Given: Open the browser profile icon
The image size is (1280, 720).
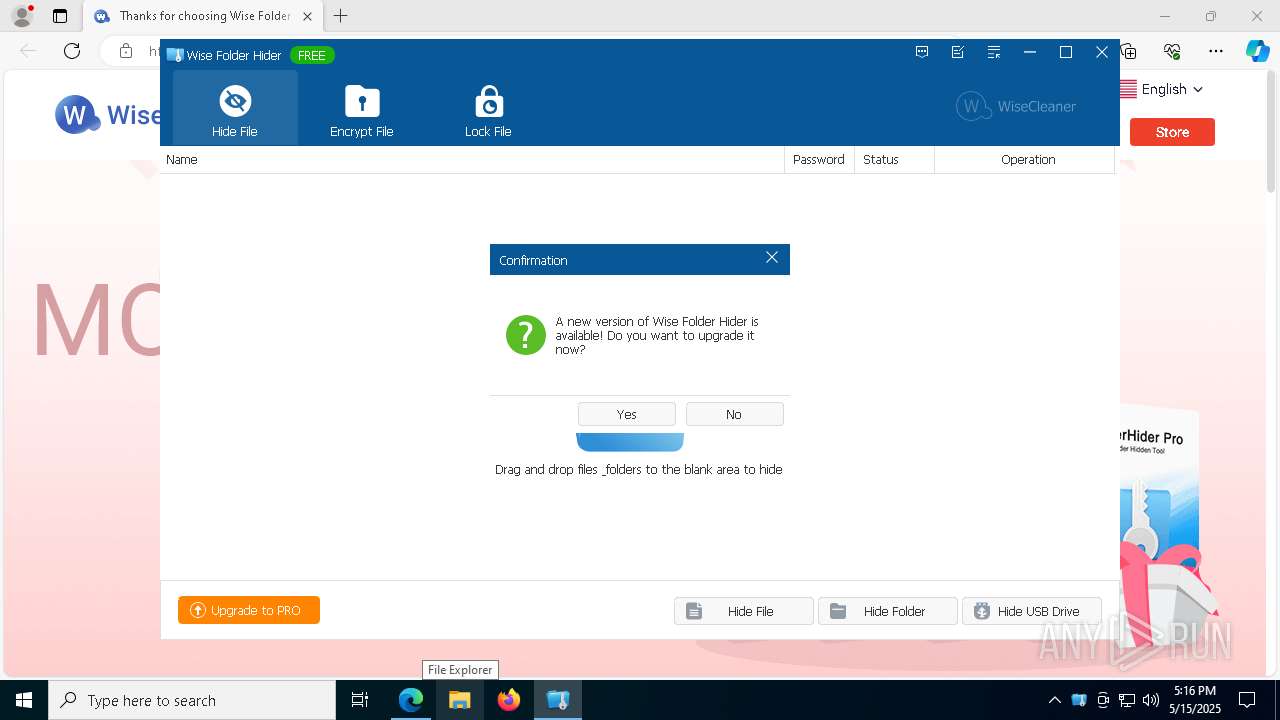Looking at the screenshot, I should [22, 16].
